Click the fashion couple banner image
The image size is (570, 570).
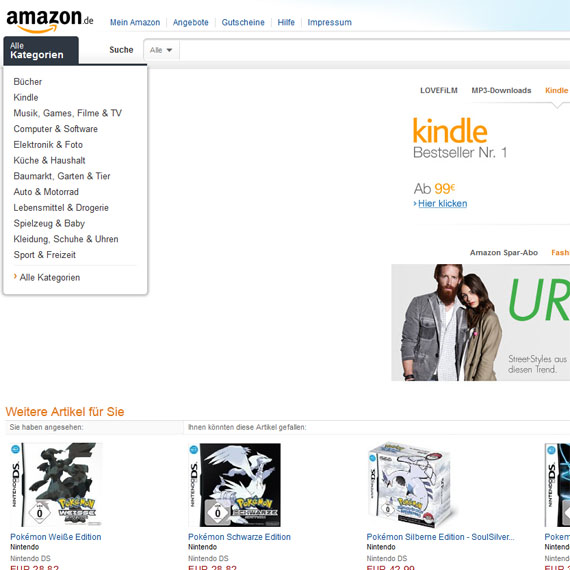pos(481,322)
